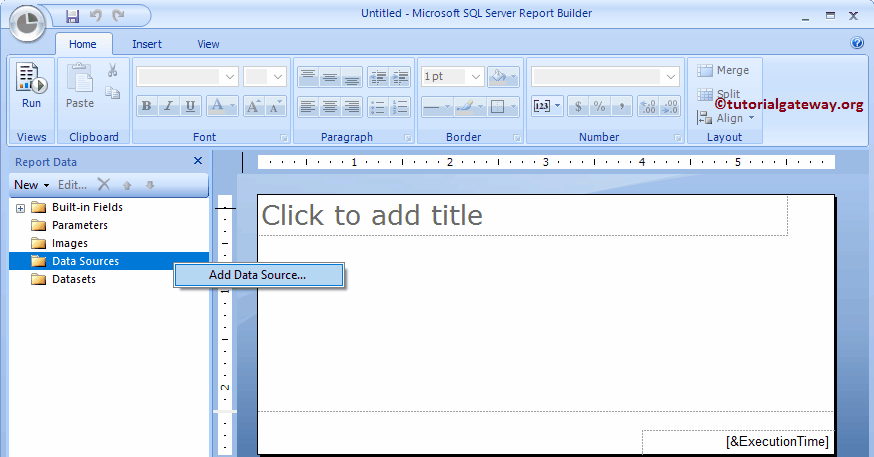Click the Paste clipboard icon
This screenshot has height=457, width=874.
coord(80,86)
